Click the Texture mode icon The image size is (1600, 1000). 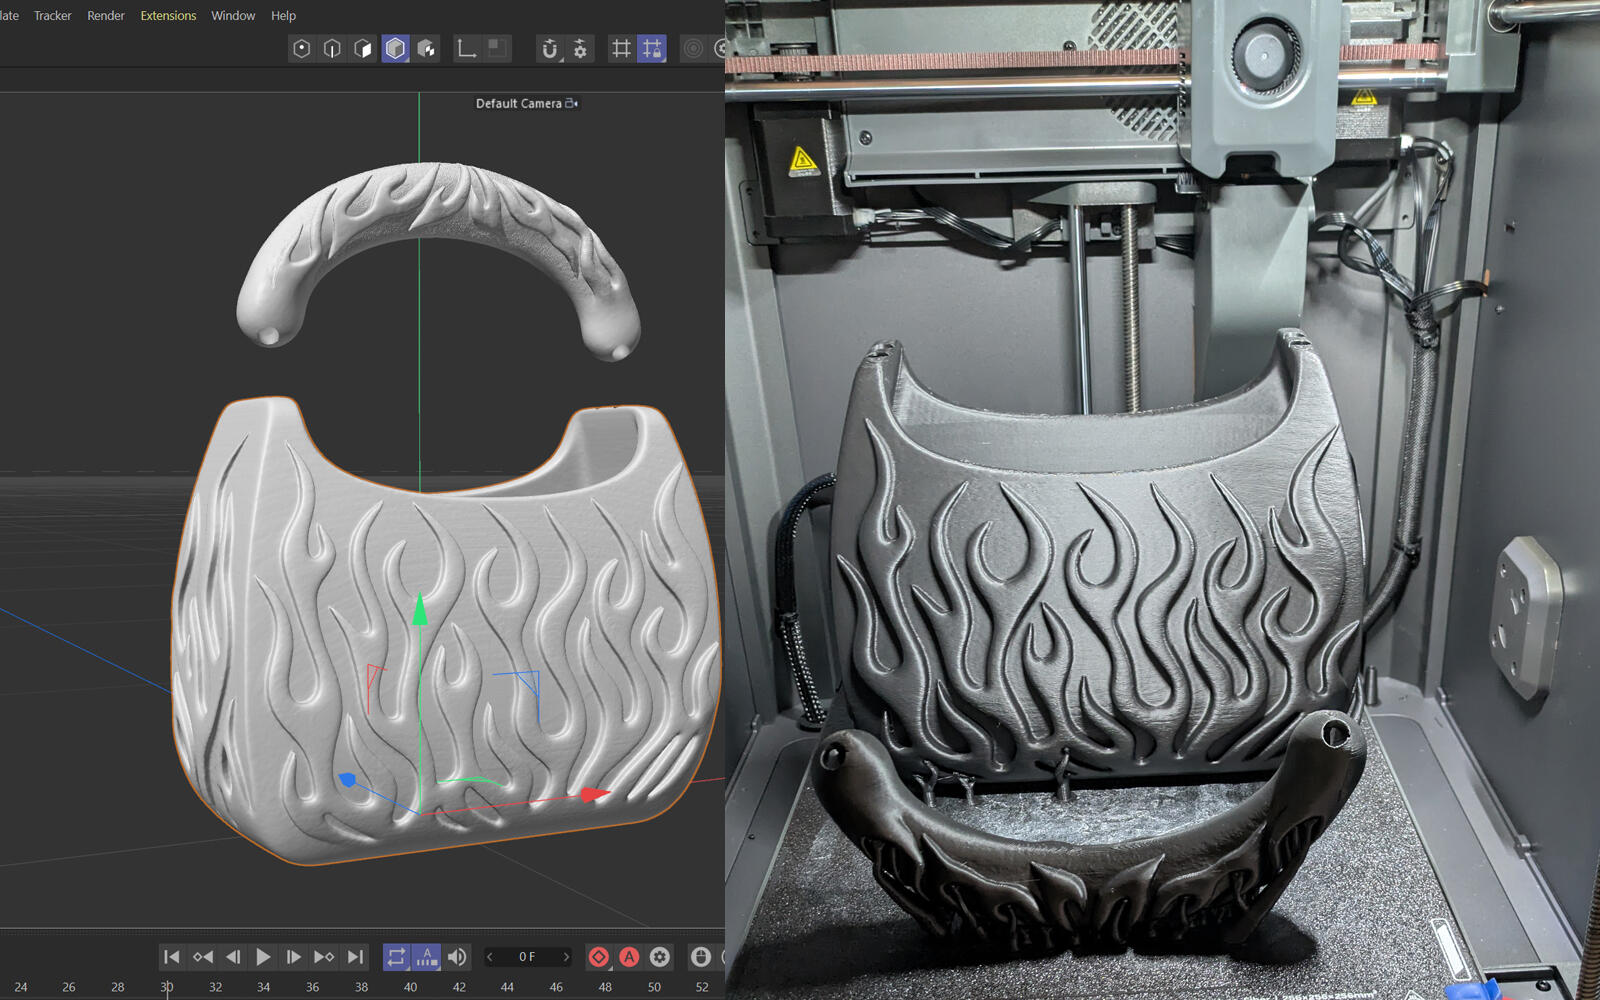pos(427,49)
